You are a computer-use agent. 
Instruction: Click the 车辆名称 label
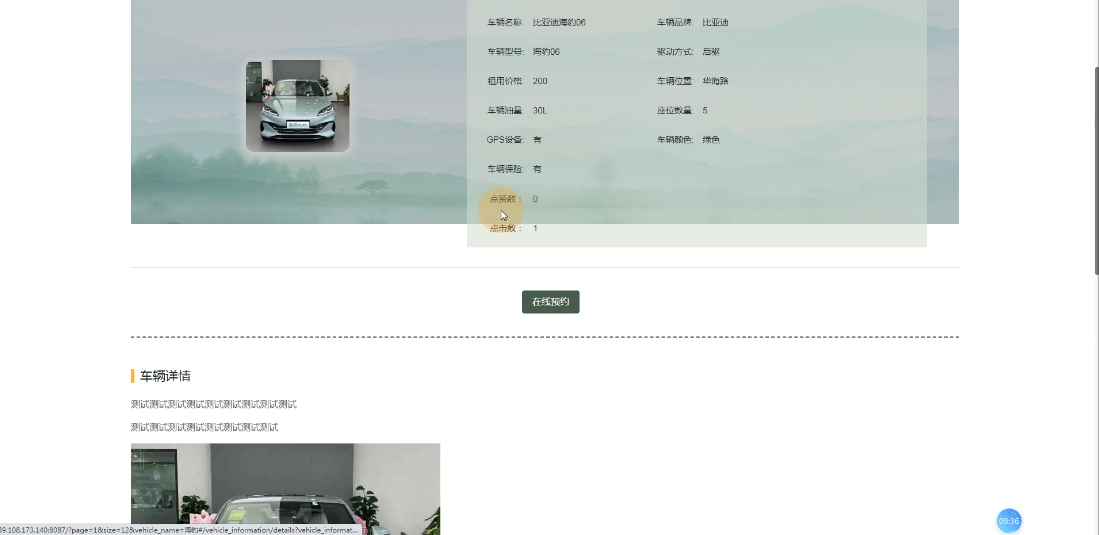pos(505,22)
